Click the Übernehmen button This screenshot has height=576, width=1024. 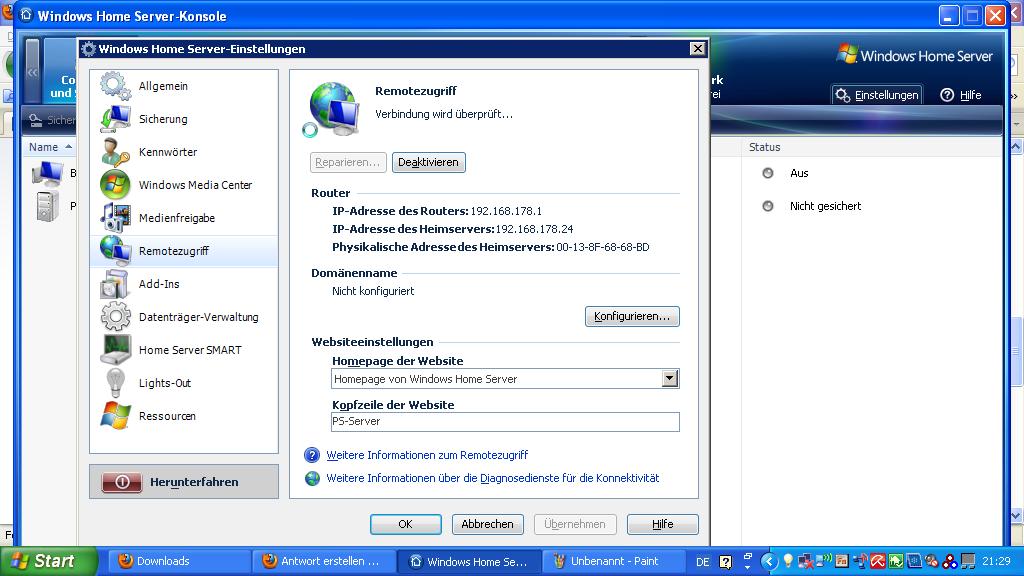pyautogui.click(x=575, y=524)
